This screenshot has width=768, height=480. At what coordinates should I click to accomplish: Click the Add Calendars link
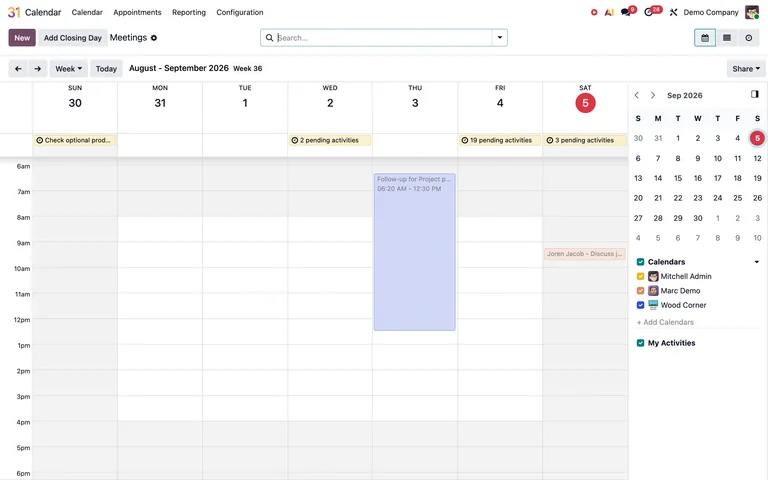(665, 322)
